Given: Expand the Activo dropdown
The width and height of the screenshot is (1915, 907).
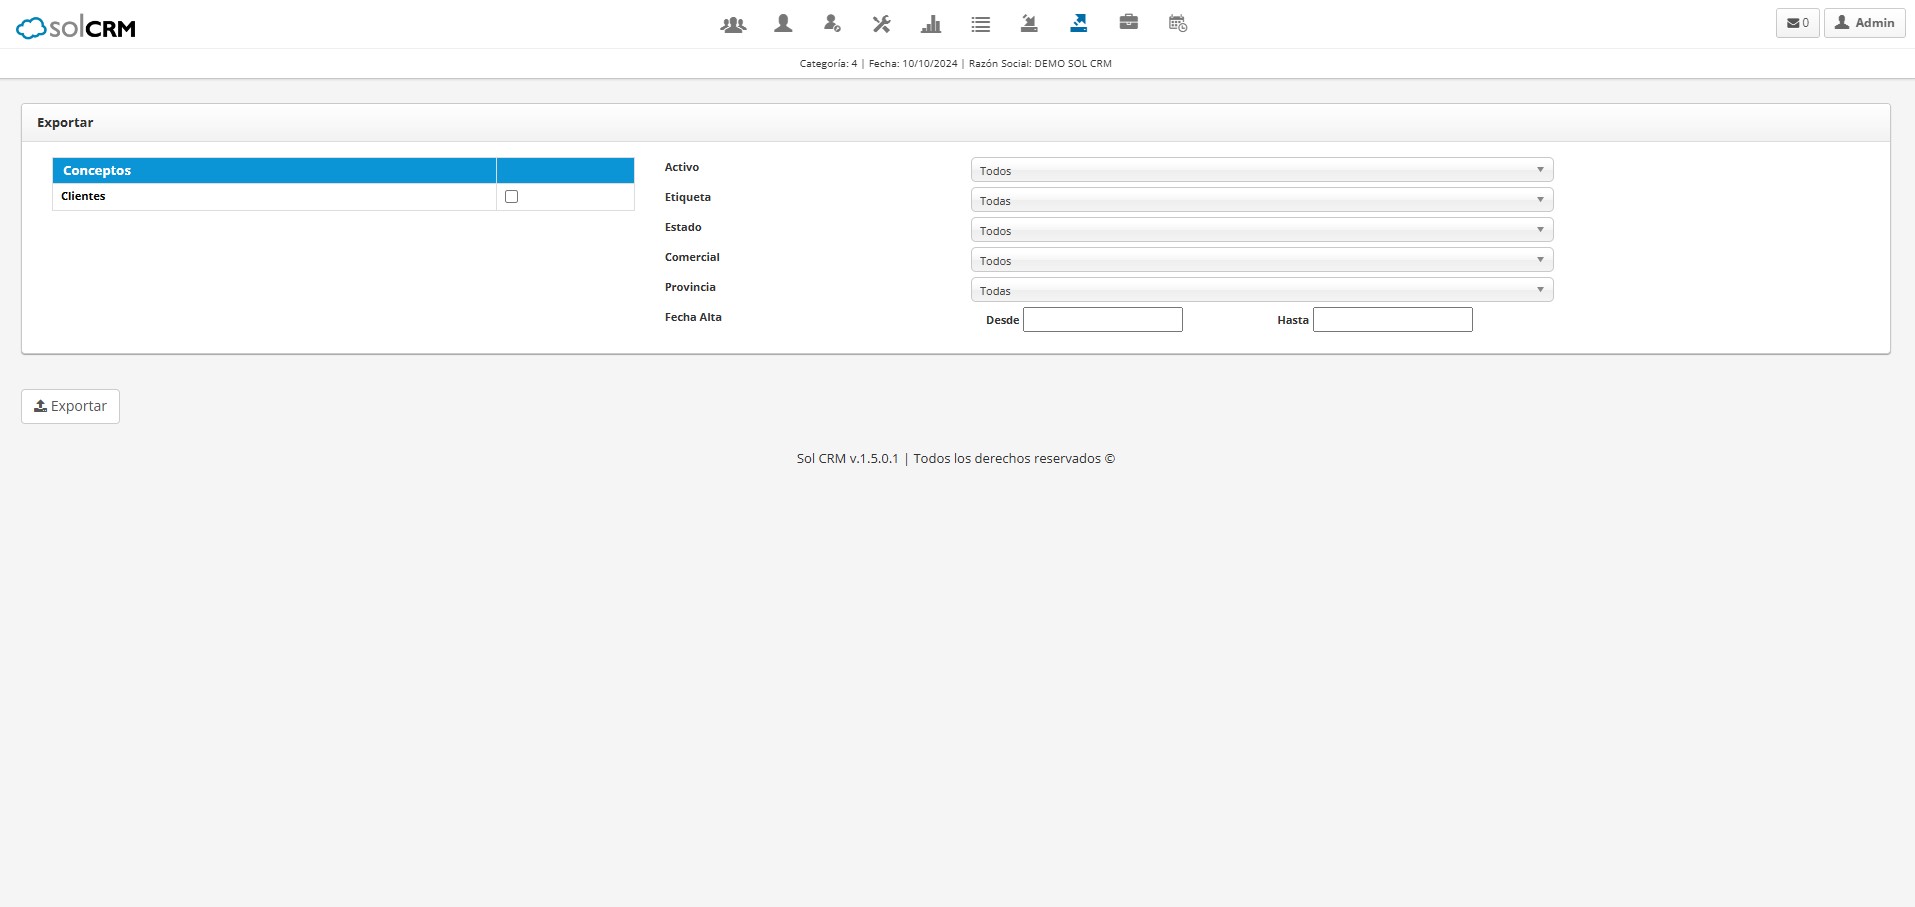Looking at the screenshot, I should click(x=1261, y=171).
